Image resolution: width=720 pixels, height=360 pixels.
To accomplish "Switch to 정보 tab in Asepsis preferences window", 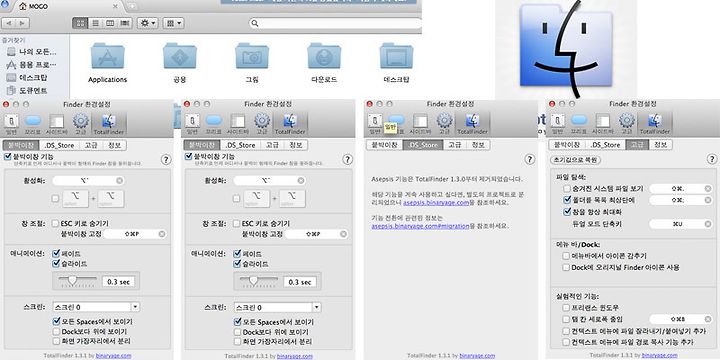I will tap(478, 145).
